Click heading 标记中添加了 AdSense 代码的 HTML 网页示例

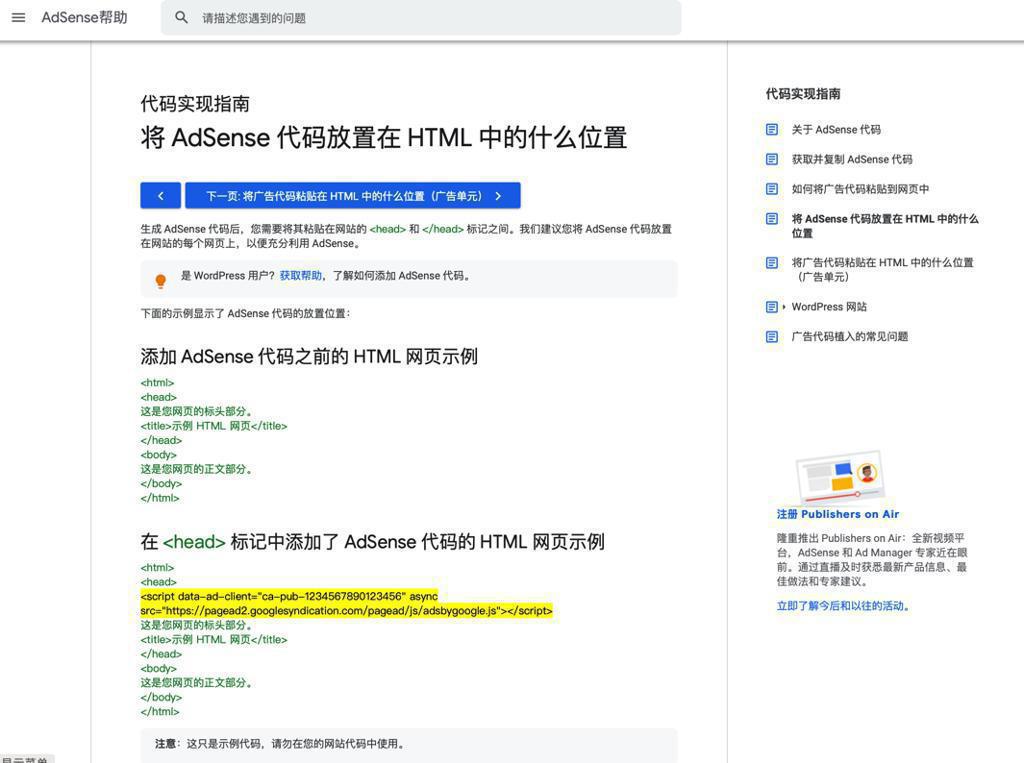(372, 542)
